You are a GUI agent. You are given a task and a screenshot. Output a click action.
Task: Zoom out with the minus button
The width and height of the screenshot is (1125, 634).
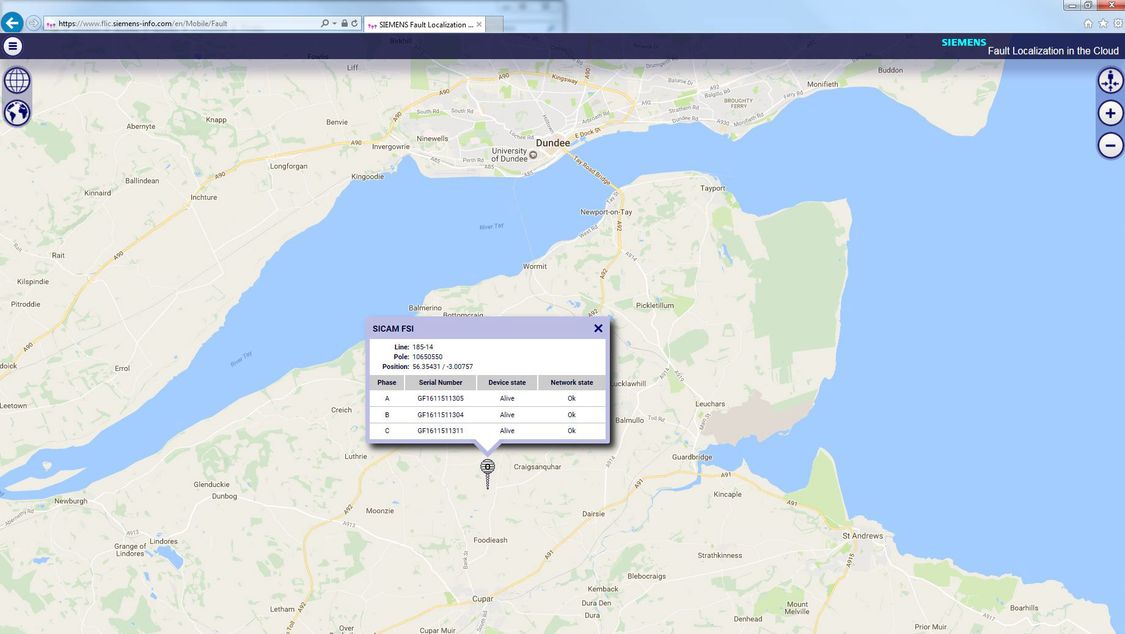click(1110, 145)
